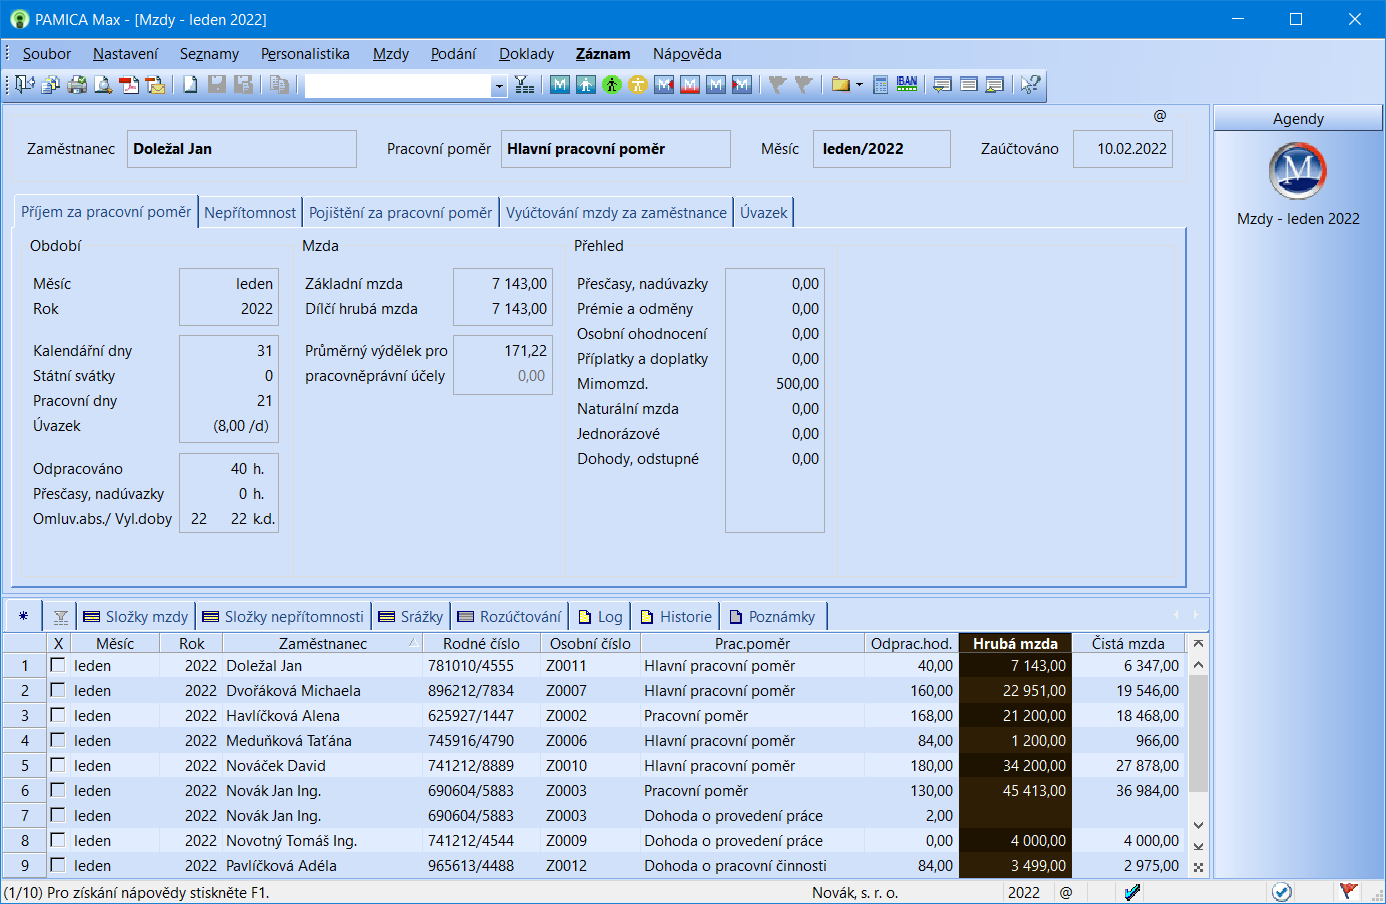Viewport: 1386px width, 904px height.
Task: Switch to the Nepřítomnost tab
Action: (250, 212)
